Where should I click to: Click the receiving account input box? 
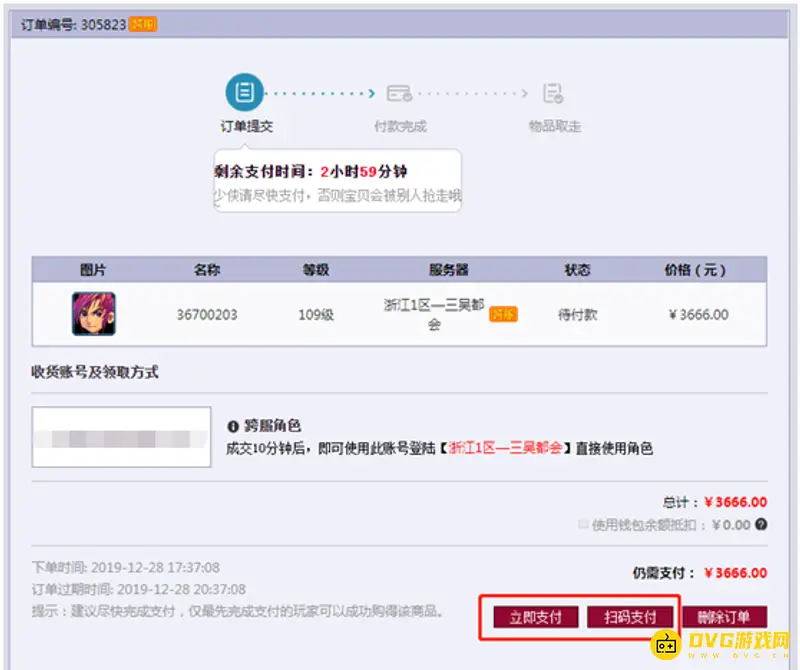tap(121, 437)
